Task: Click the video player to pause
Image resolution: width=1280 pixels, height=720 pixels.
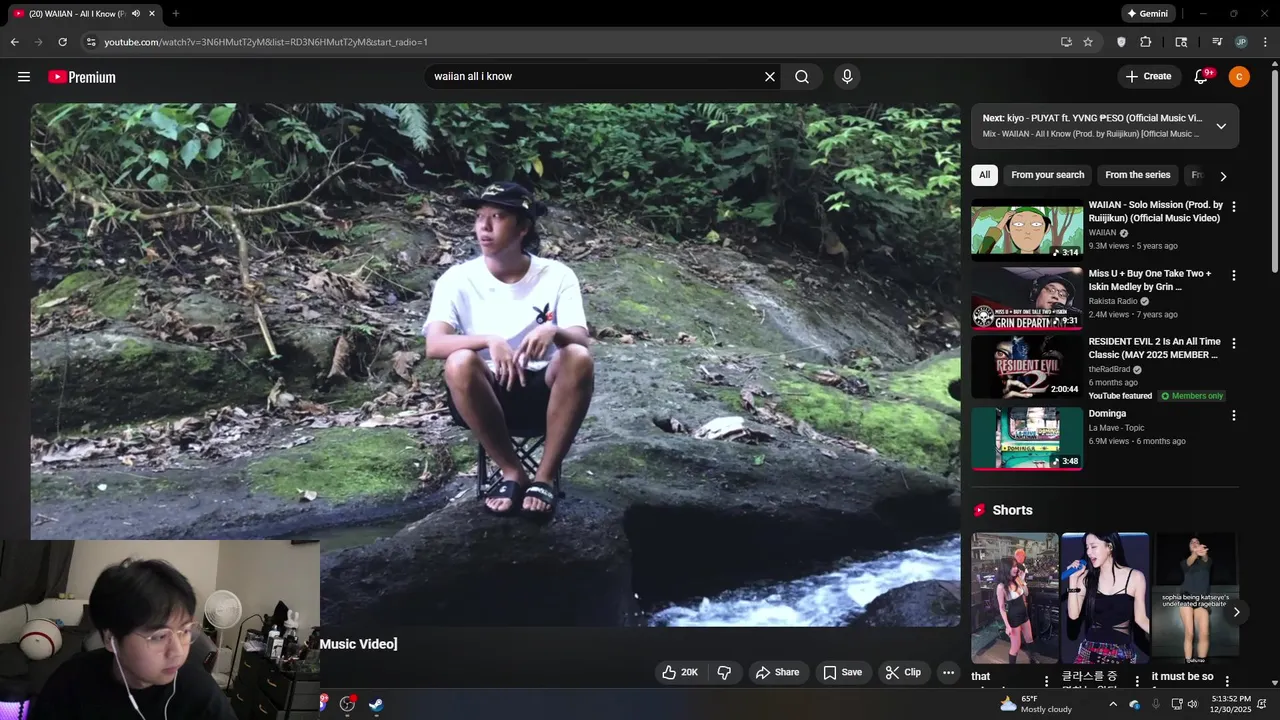Action: coord(495,365)
